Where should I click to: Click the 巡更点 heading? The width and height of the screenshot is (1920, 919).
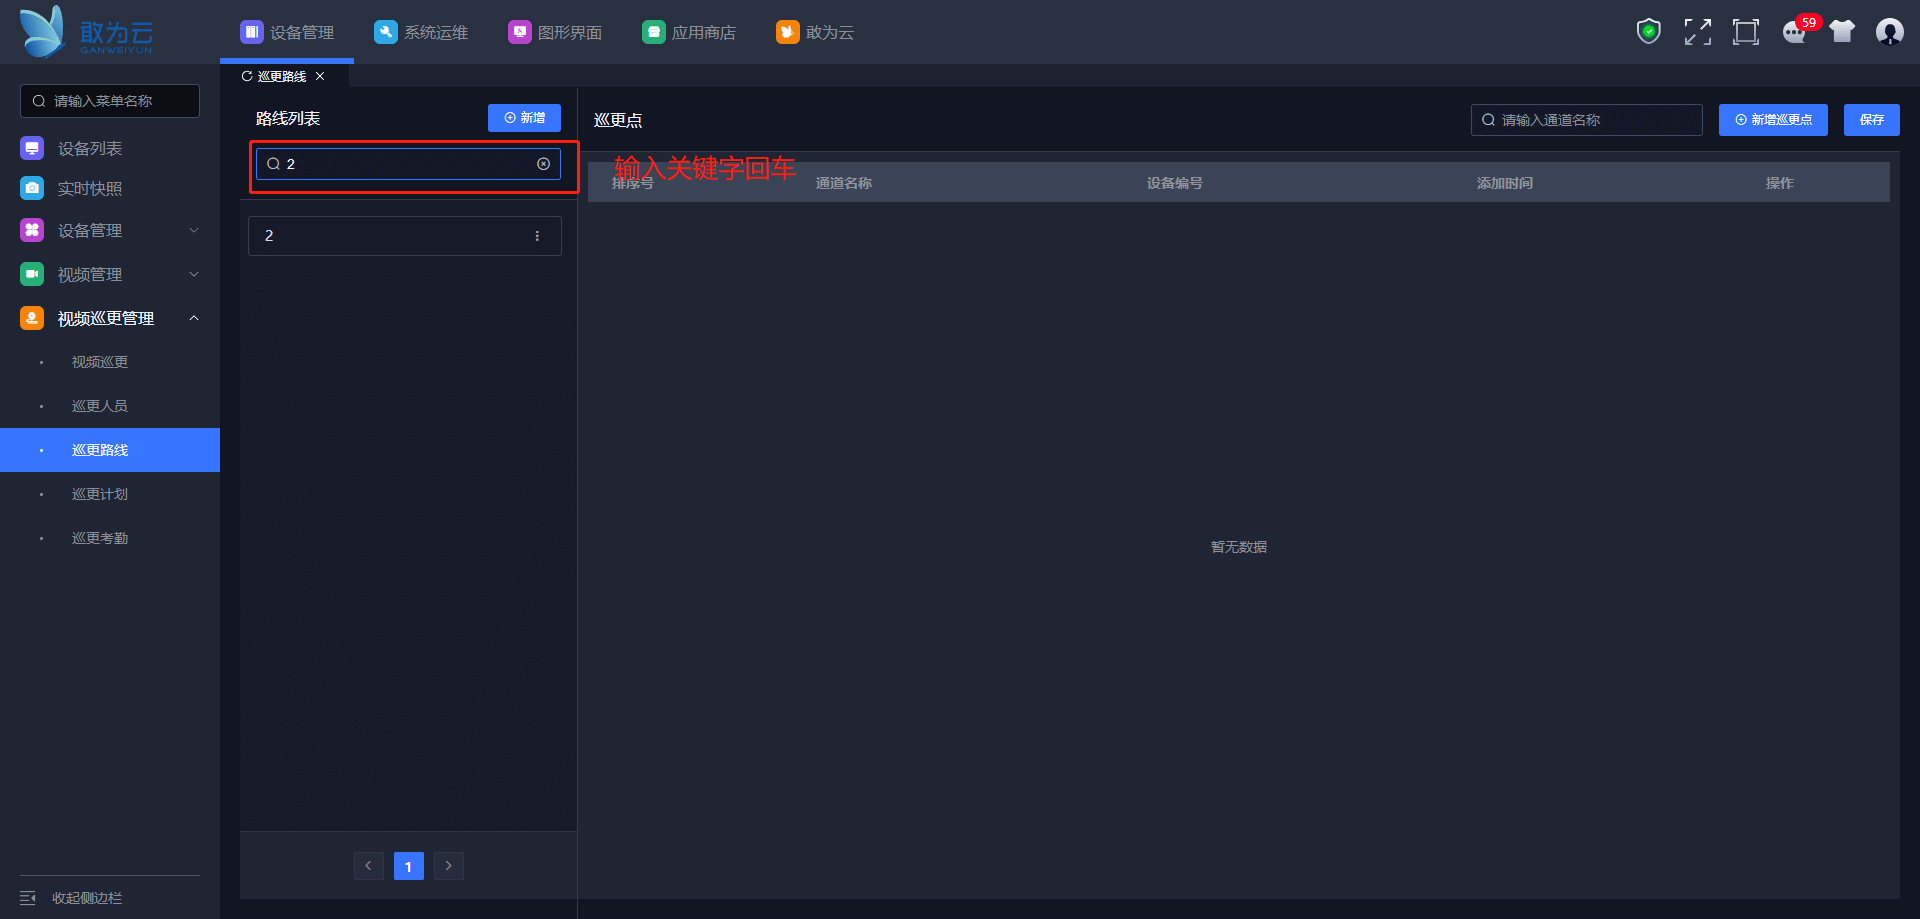(618, 120)
